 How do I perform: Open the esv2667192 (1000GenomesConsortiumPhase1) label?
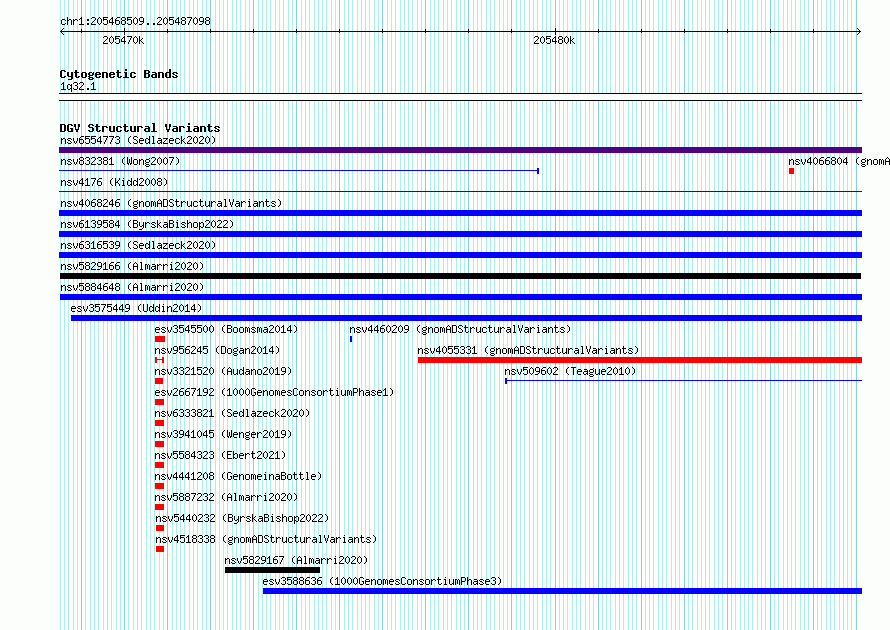pos(274,392)
